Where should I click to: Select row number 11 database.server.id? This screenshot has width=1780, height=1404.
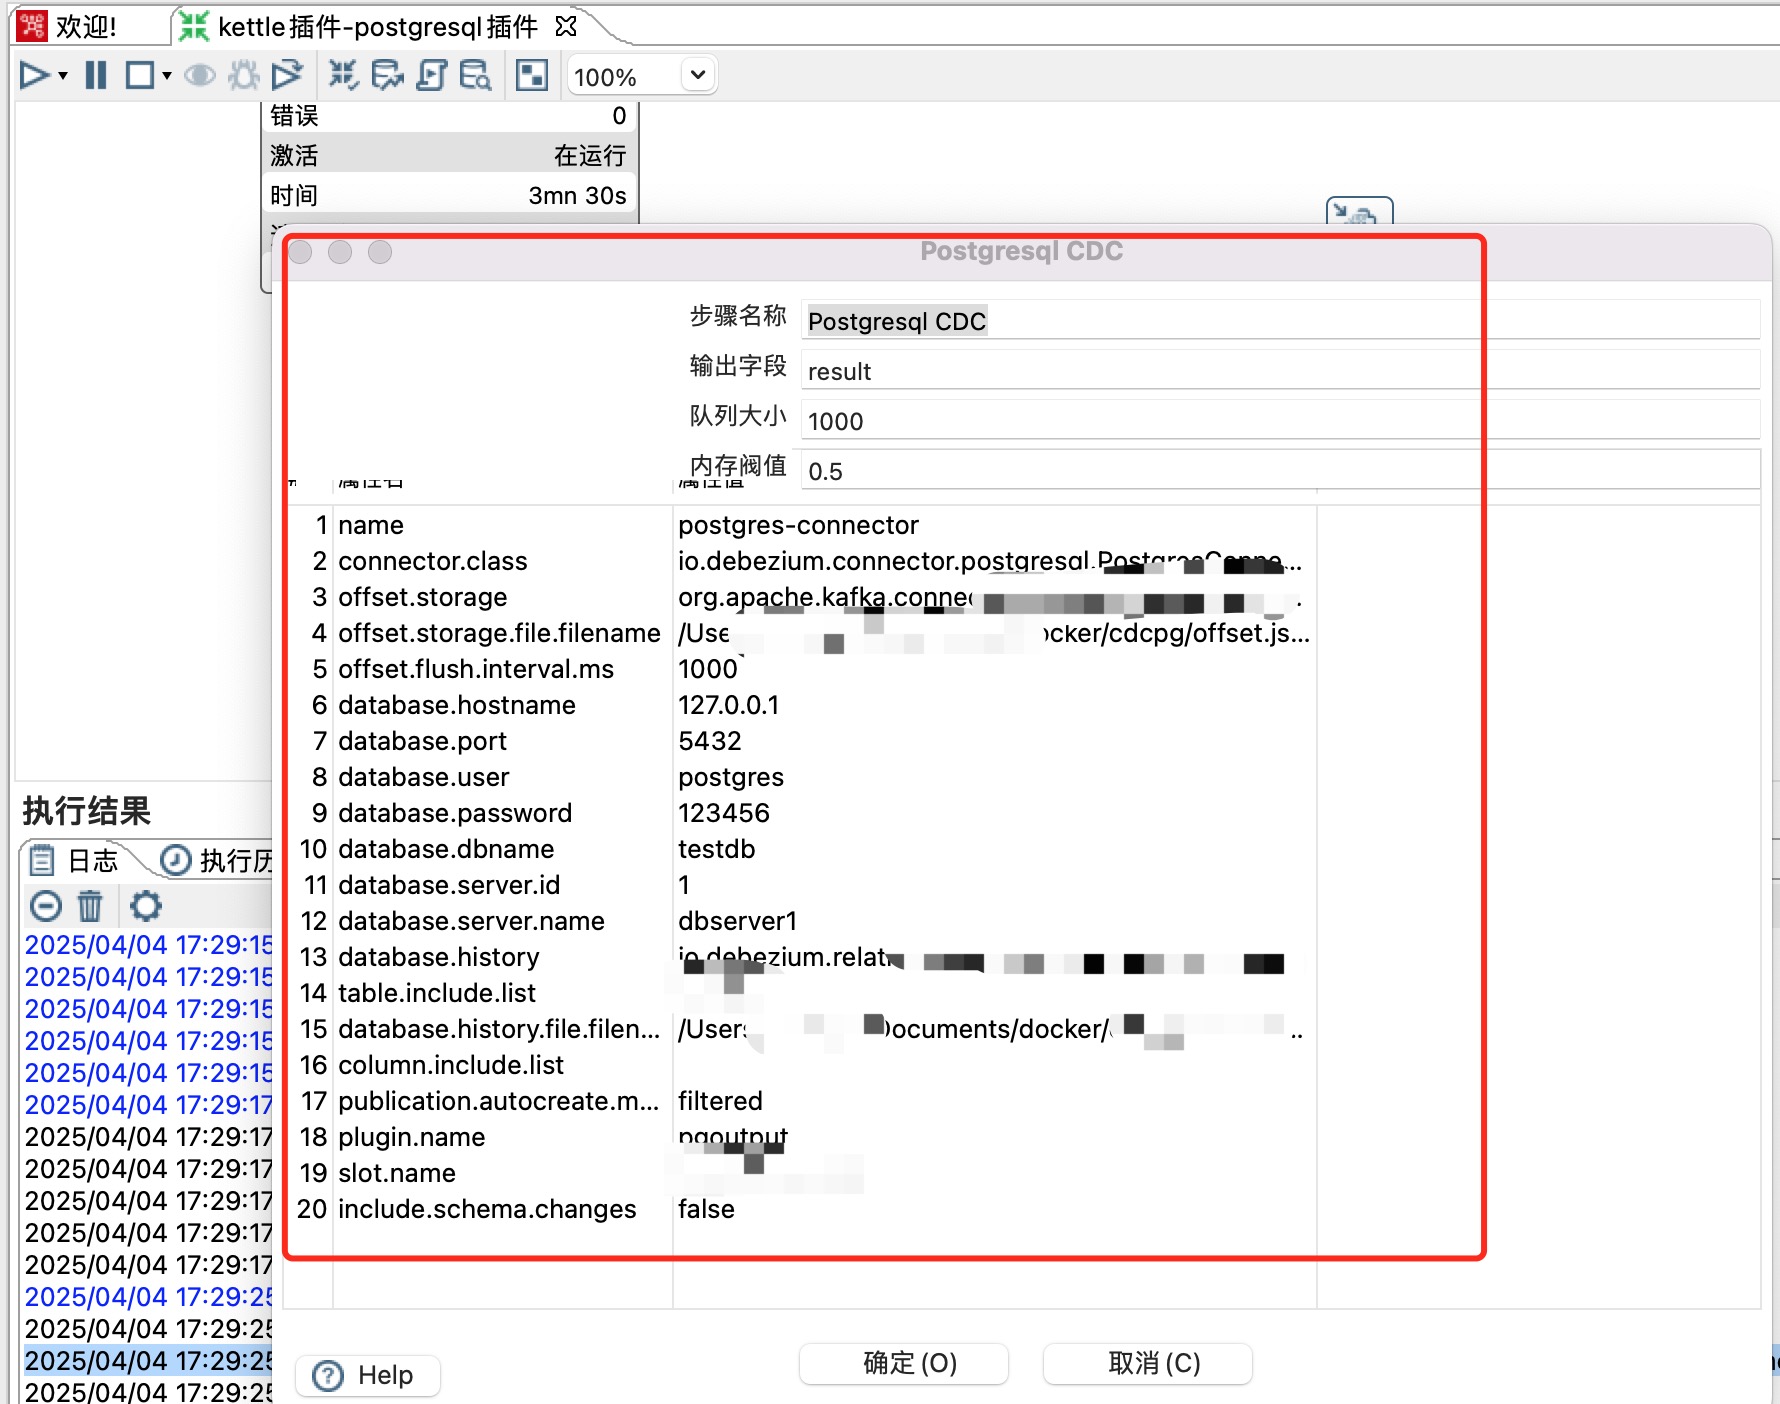coord(315,885)
